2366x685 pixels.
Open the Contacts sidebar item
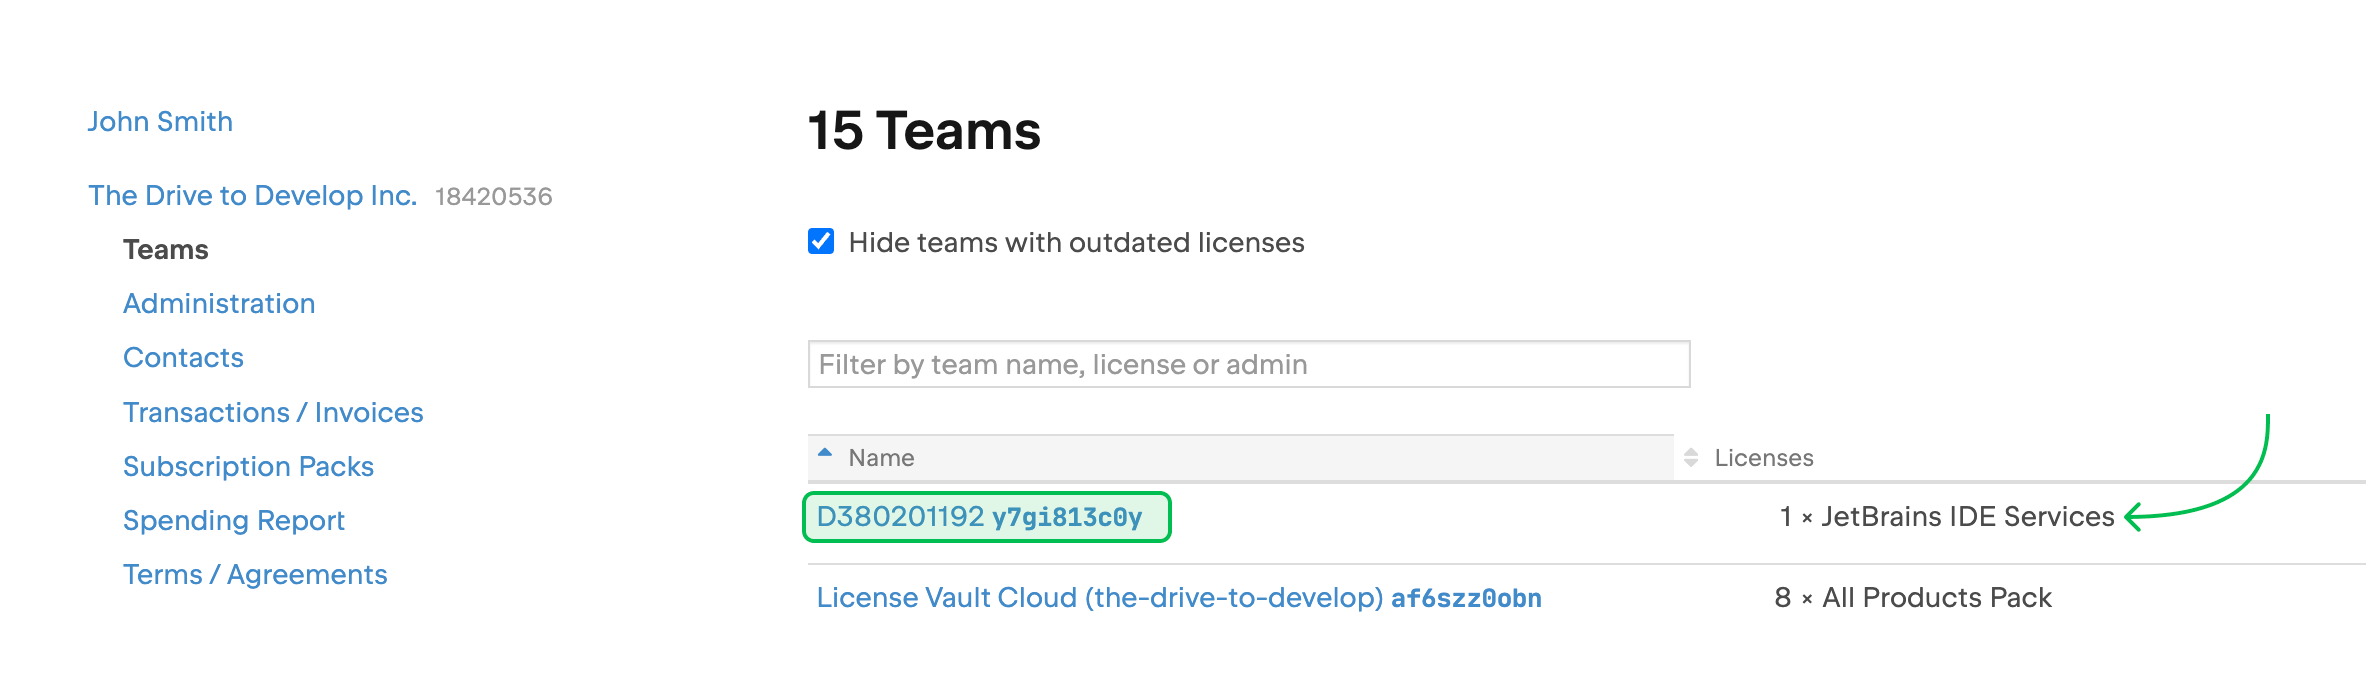(x=183, y=358)
